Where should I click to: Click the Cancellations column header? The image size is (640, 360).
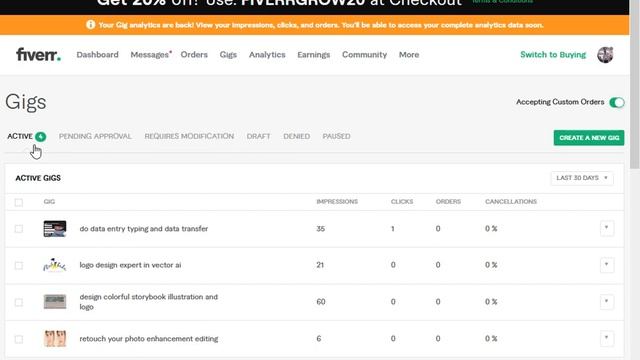coord(511,202)
